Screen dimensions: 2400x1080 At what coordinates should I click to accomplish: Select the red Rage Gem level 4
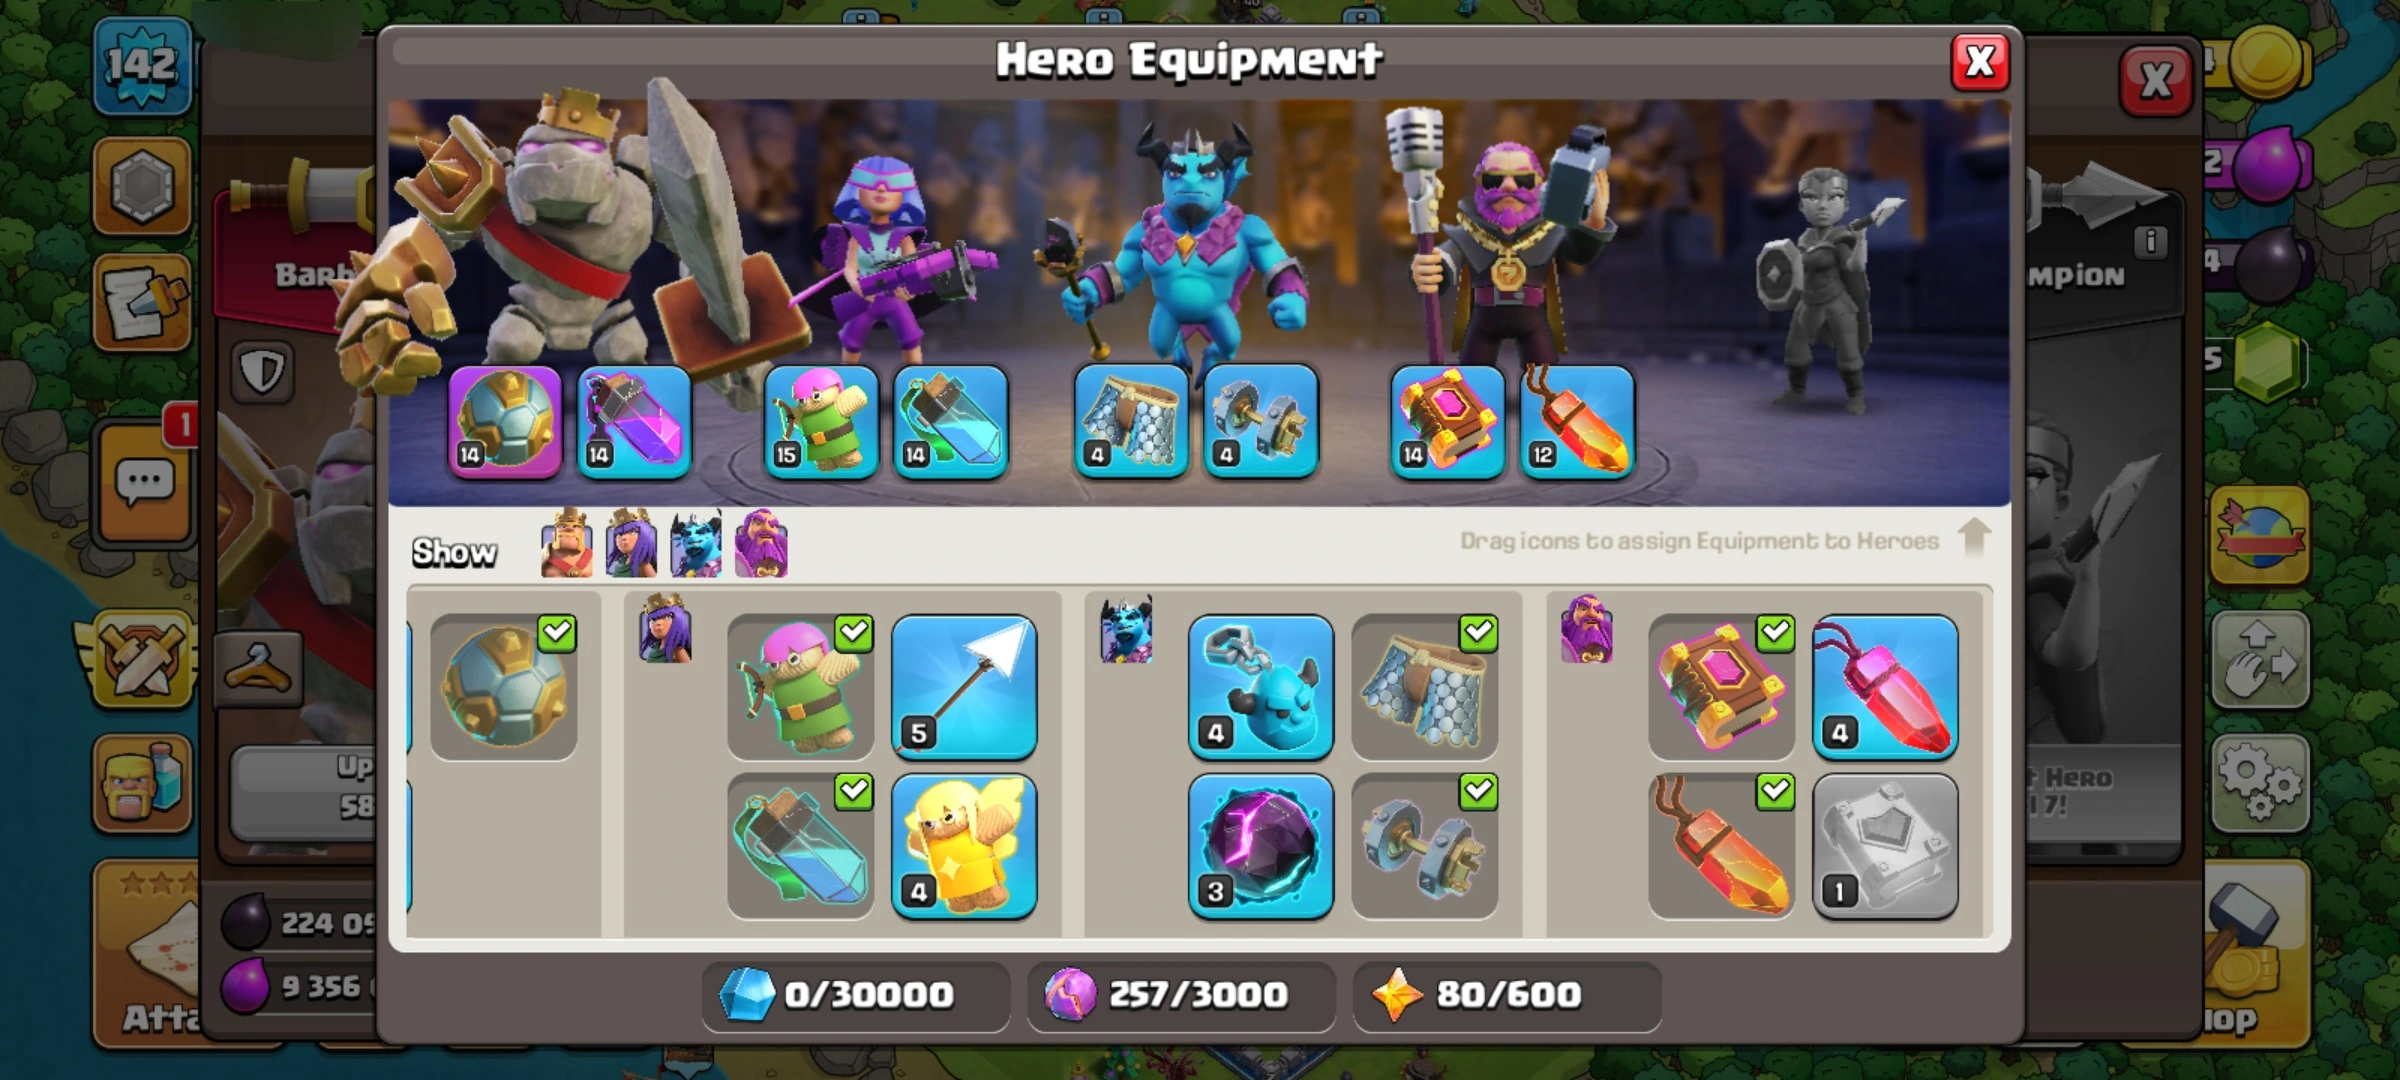1885,687
